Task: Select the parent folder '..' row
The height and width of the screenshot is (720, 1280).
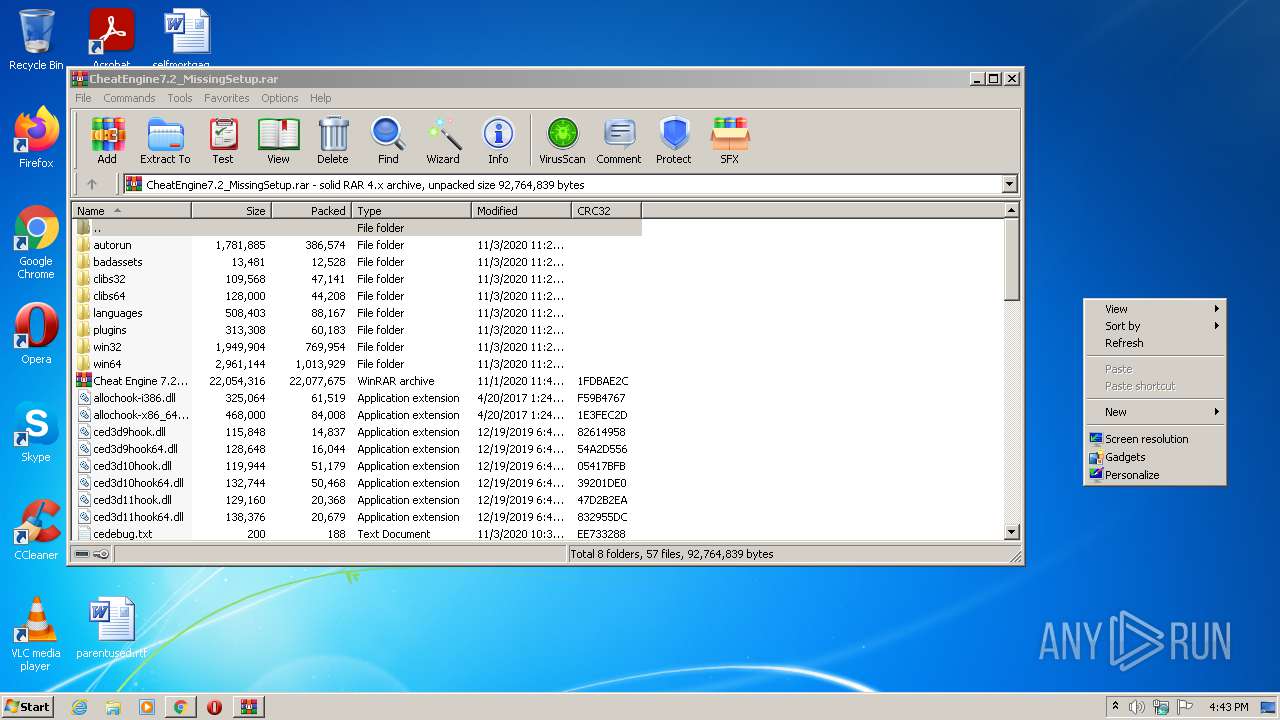Action: click(357, 228)
